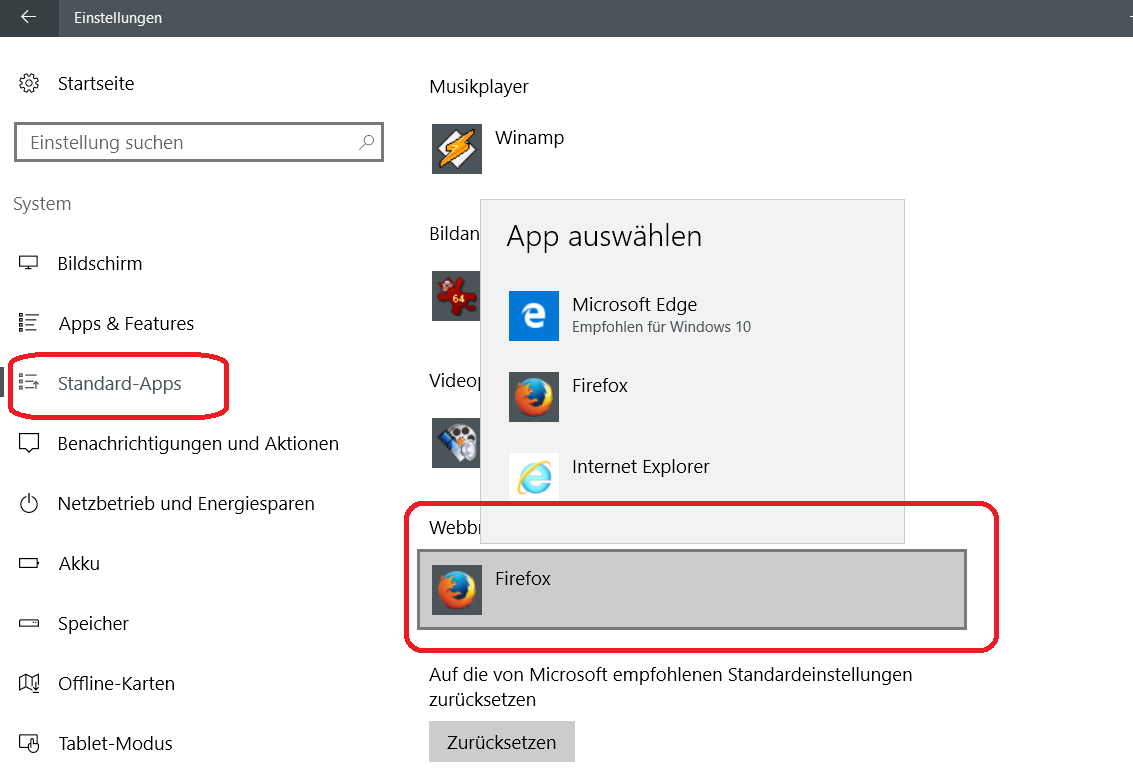Click the Startseite gear icon
The image size is (1133, 774).
tap(29, 83)
